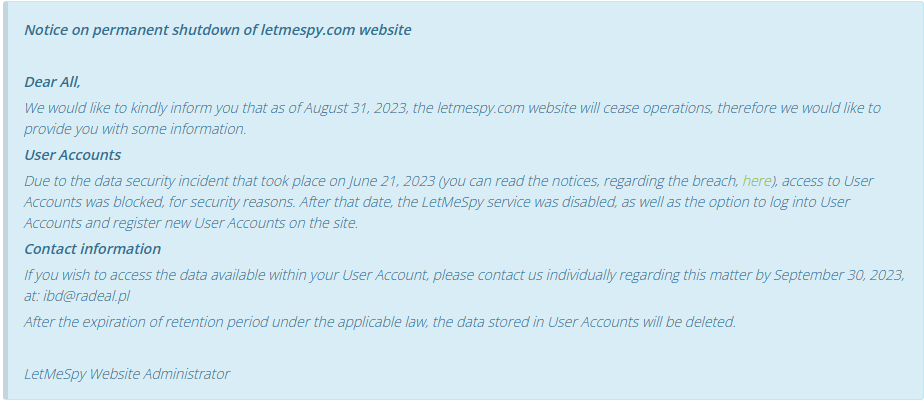Click the notice title about permanent shutdown

tap(217, 30)
